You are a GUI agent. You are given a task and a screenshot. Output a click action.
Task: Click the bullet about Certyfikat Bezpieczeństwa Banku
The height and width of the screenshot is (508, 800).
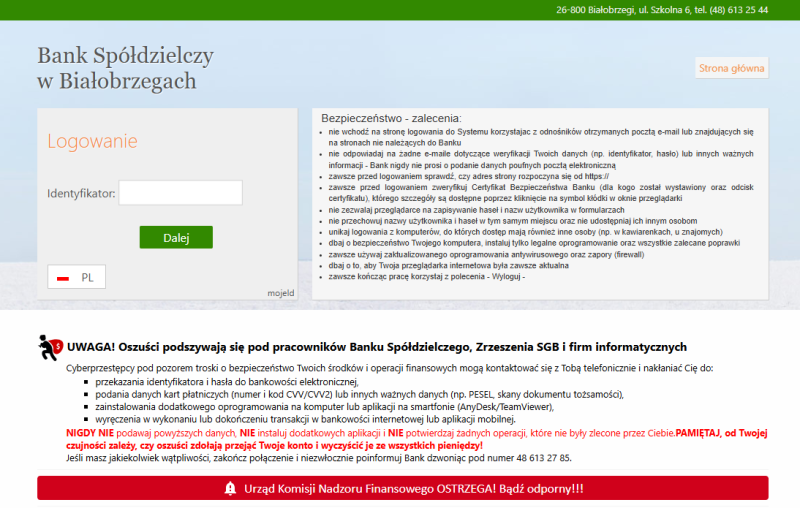pos(541,193)
